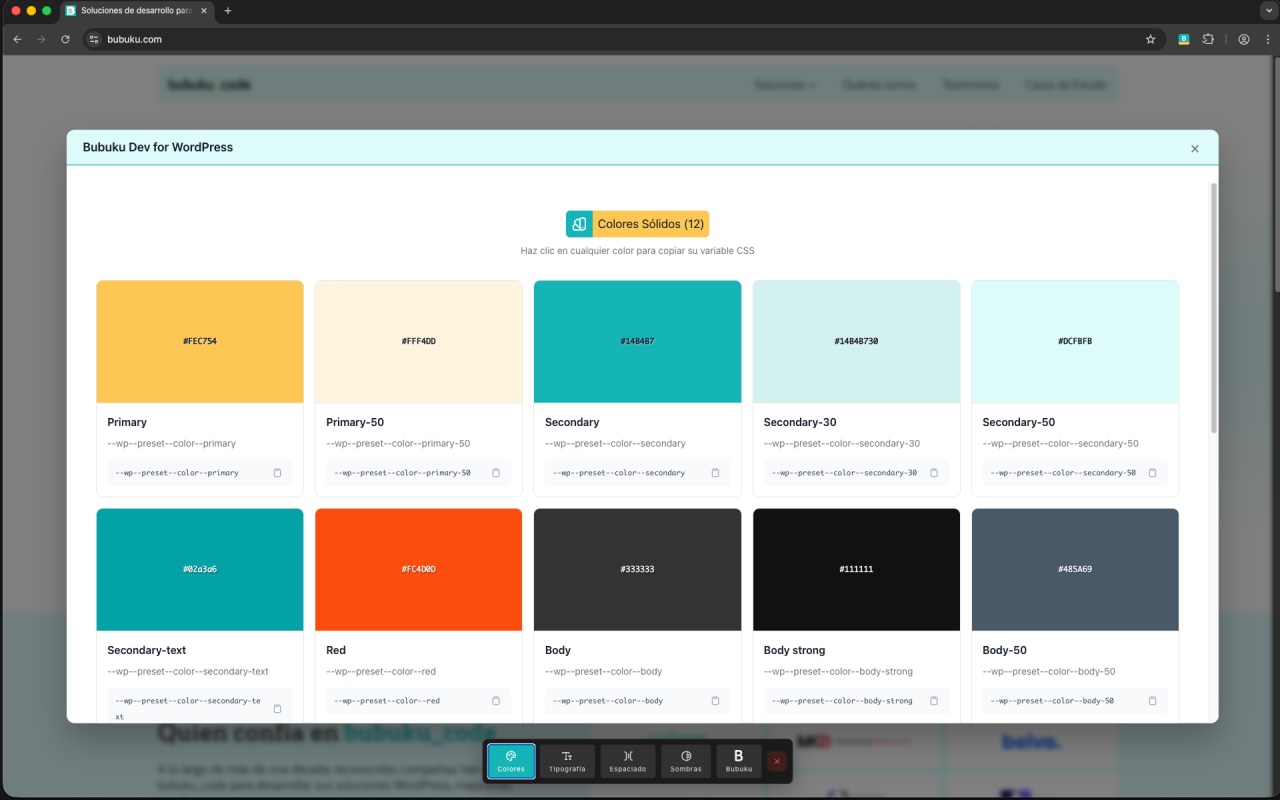The image size is (1280, 800).
Task: Switch to the Tipografía tab in the bottom toolbar
Action: pyautogui.click(x=567, y=762)
